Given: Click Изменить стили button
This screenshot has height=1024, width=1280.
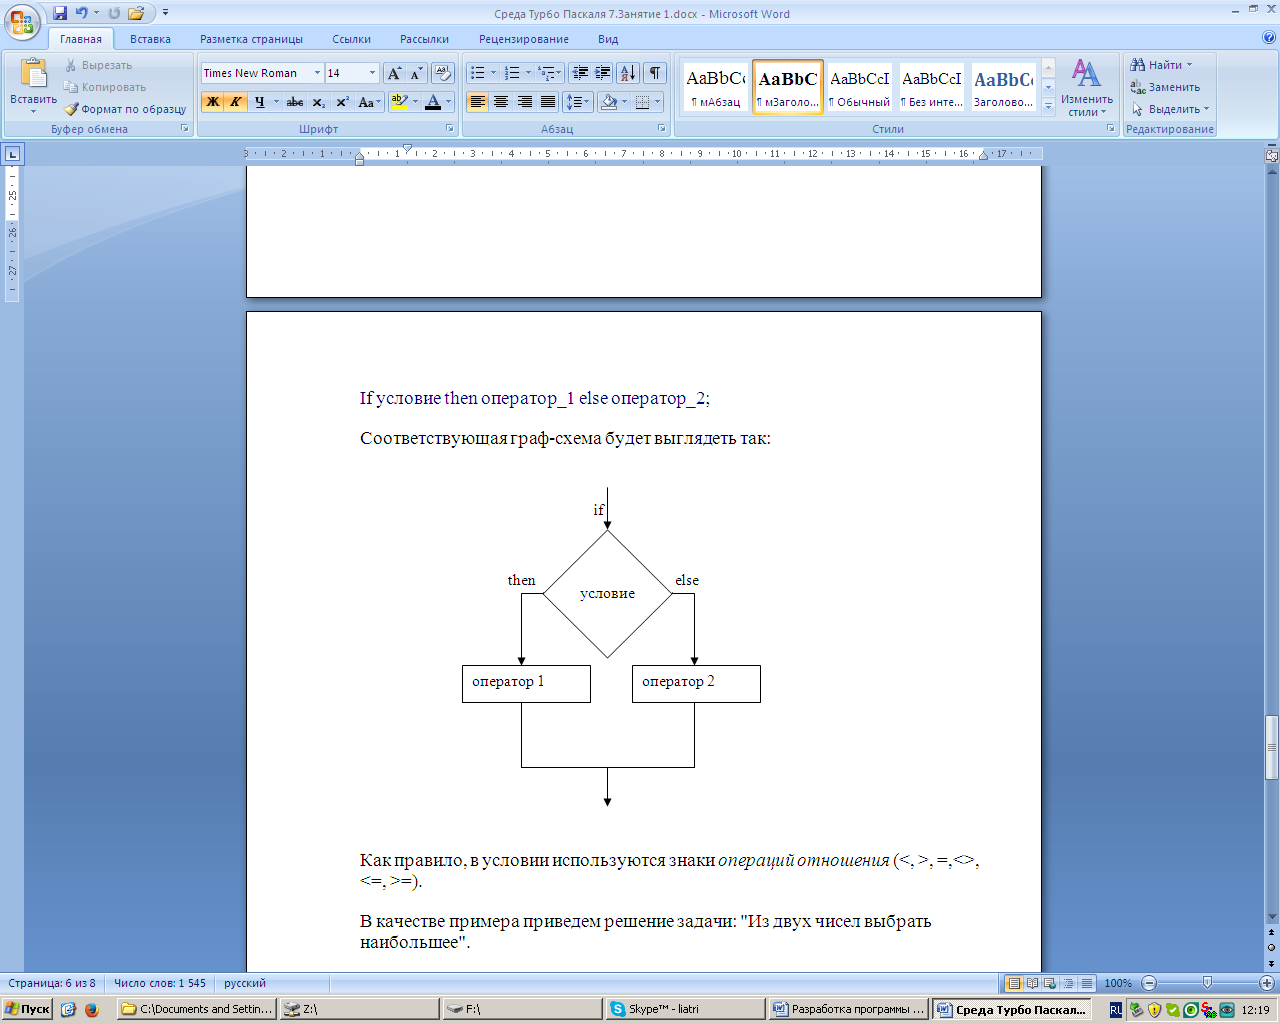Looking at the screenshot, I should 1087,87.
